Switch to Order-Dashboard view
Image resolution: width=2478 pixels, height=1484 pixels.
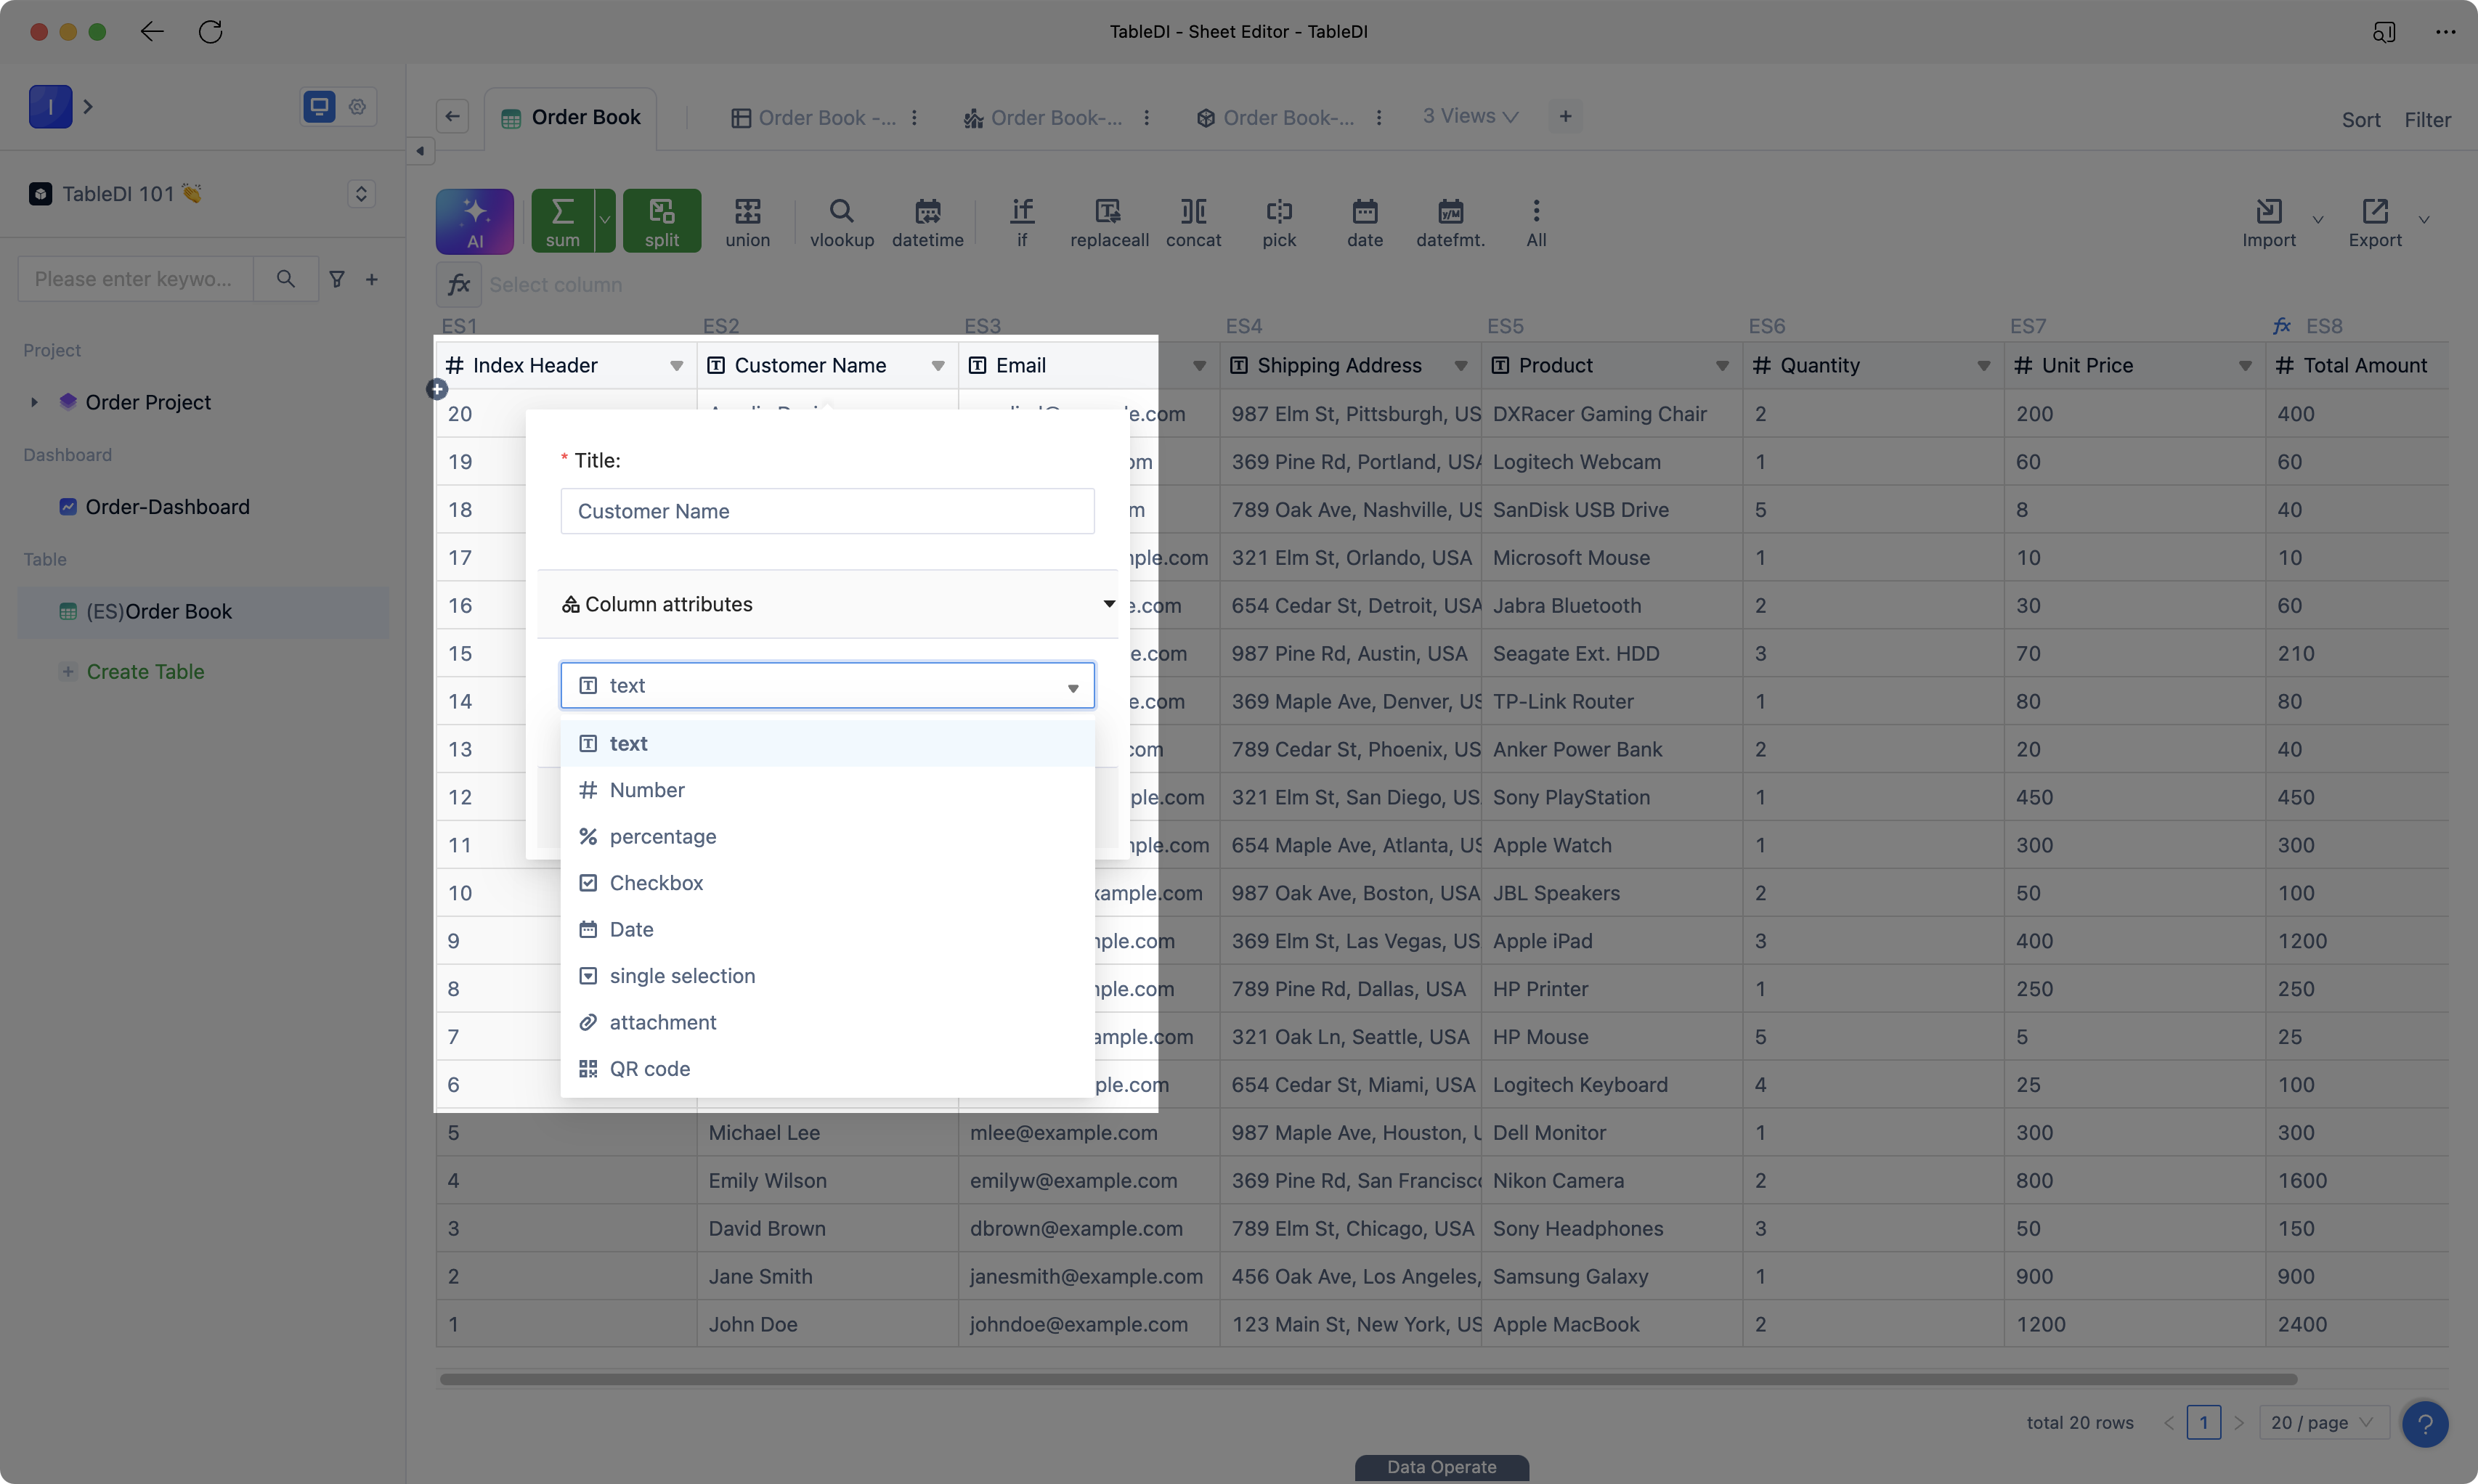click(168, 507)
